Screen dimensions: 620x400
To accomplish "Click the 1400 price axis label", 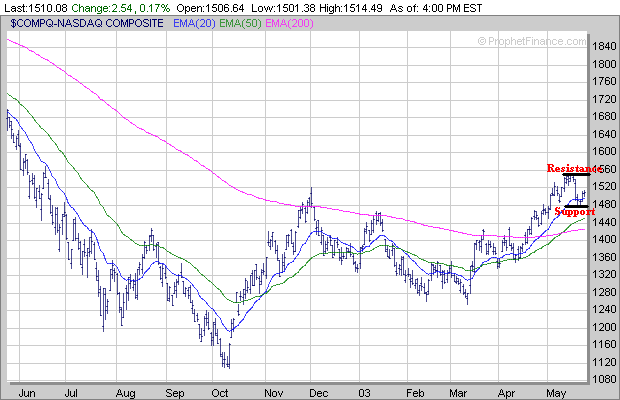I will coord(604,239).
